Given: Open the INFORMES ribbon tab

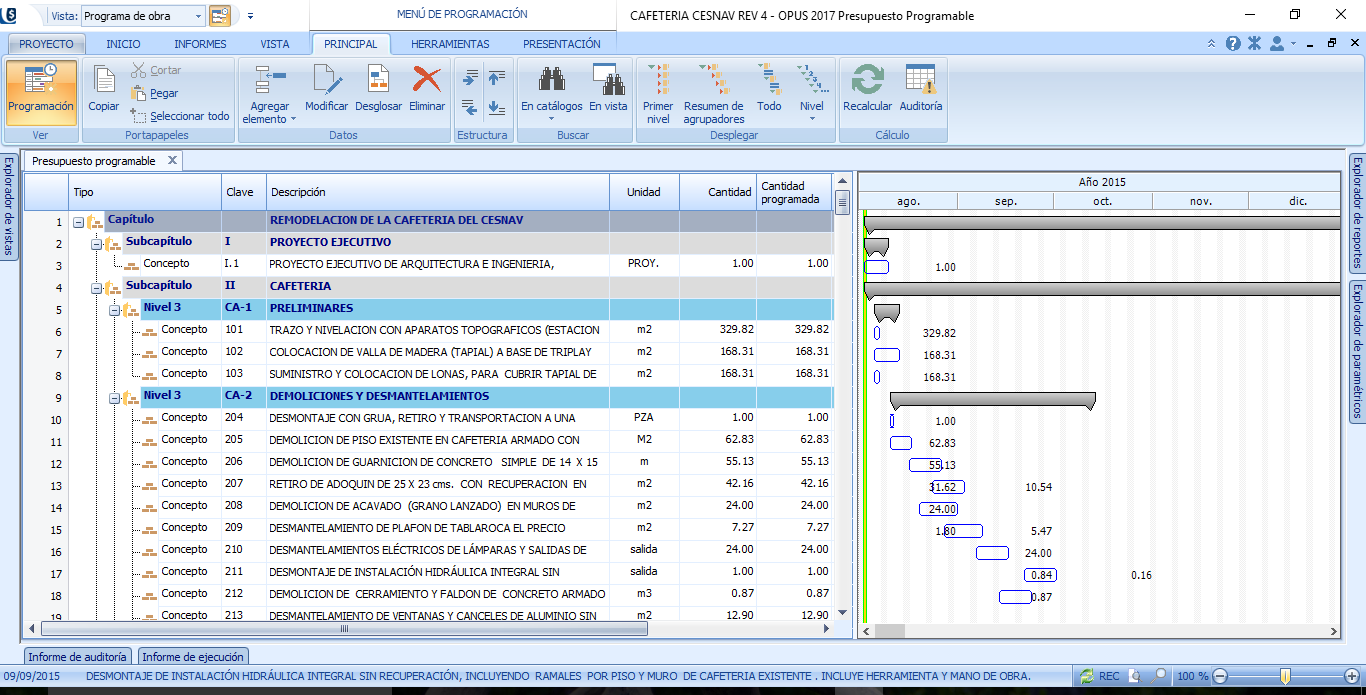Looking at the screenshot, I should click(200, 44).
